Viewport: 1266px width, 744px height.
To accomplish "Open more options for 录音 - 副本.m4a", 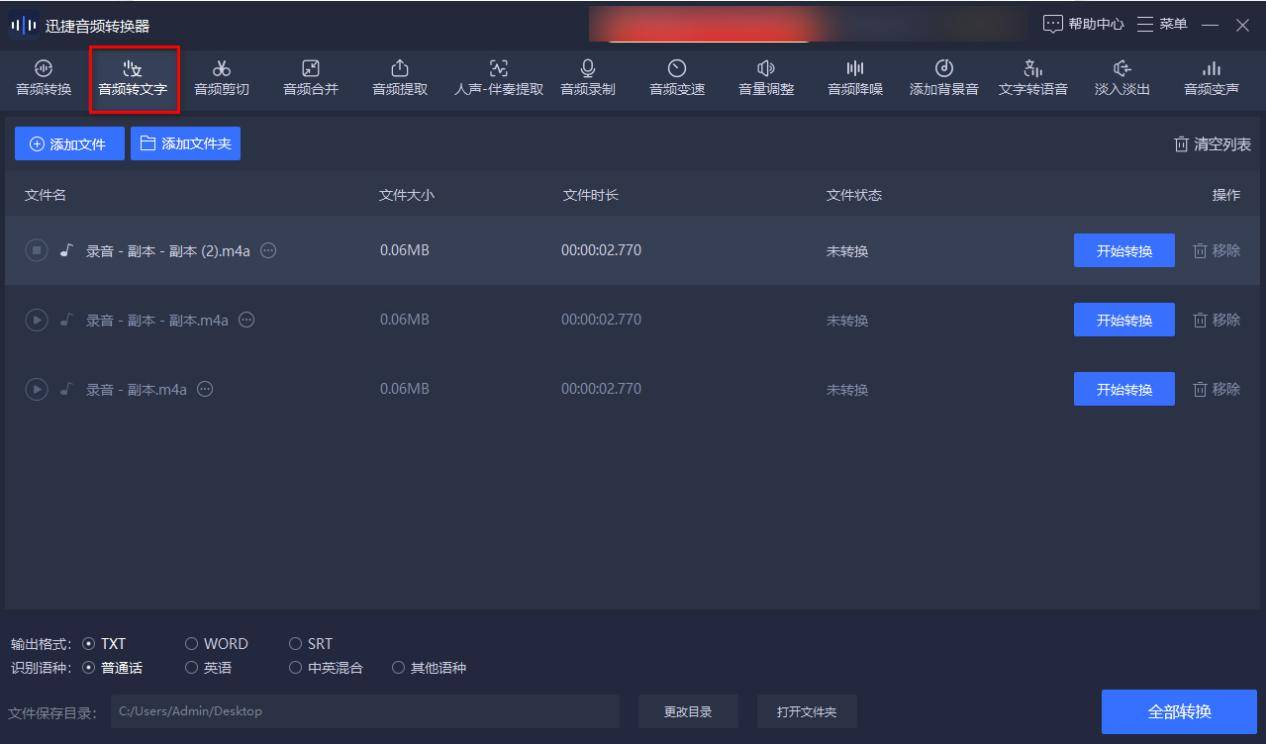I will (x=205, y=389).
